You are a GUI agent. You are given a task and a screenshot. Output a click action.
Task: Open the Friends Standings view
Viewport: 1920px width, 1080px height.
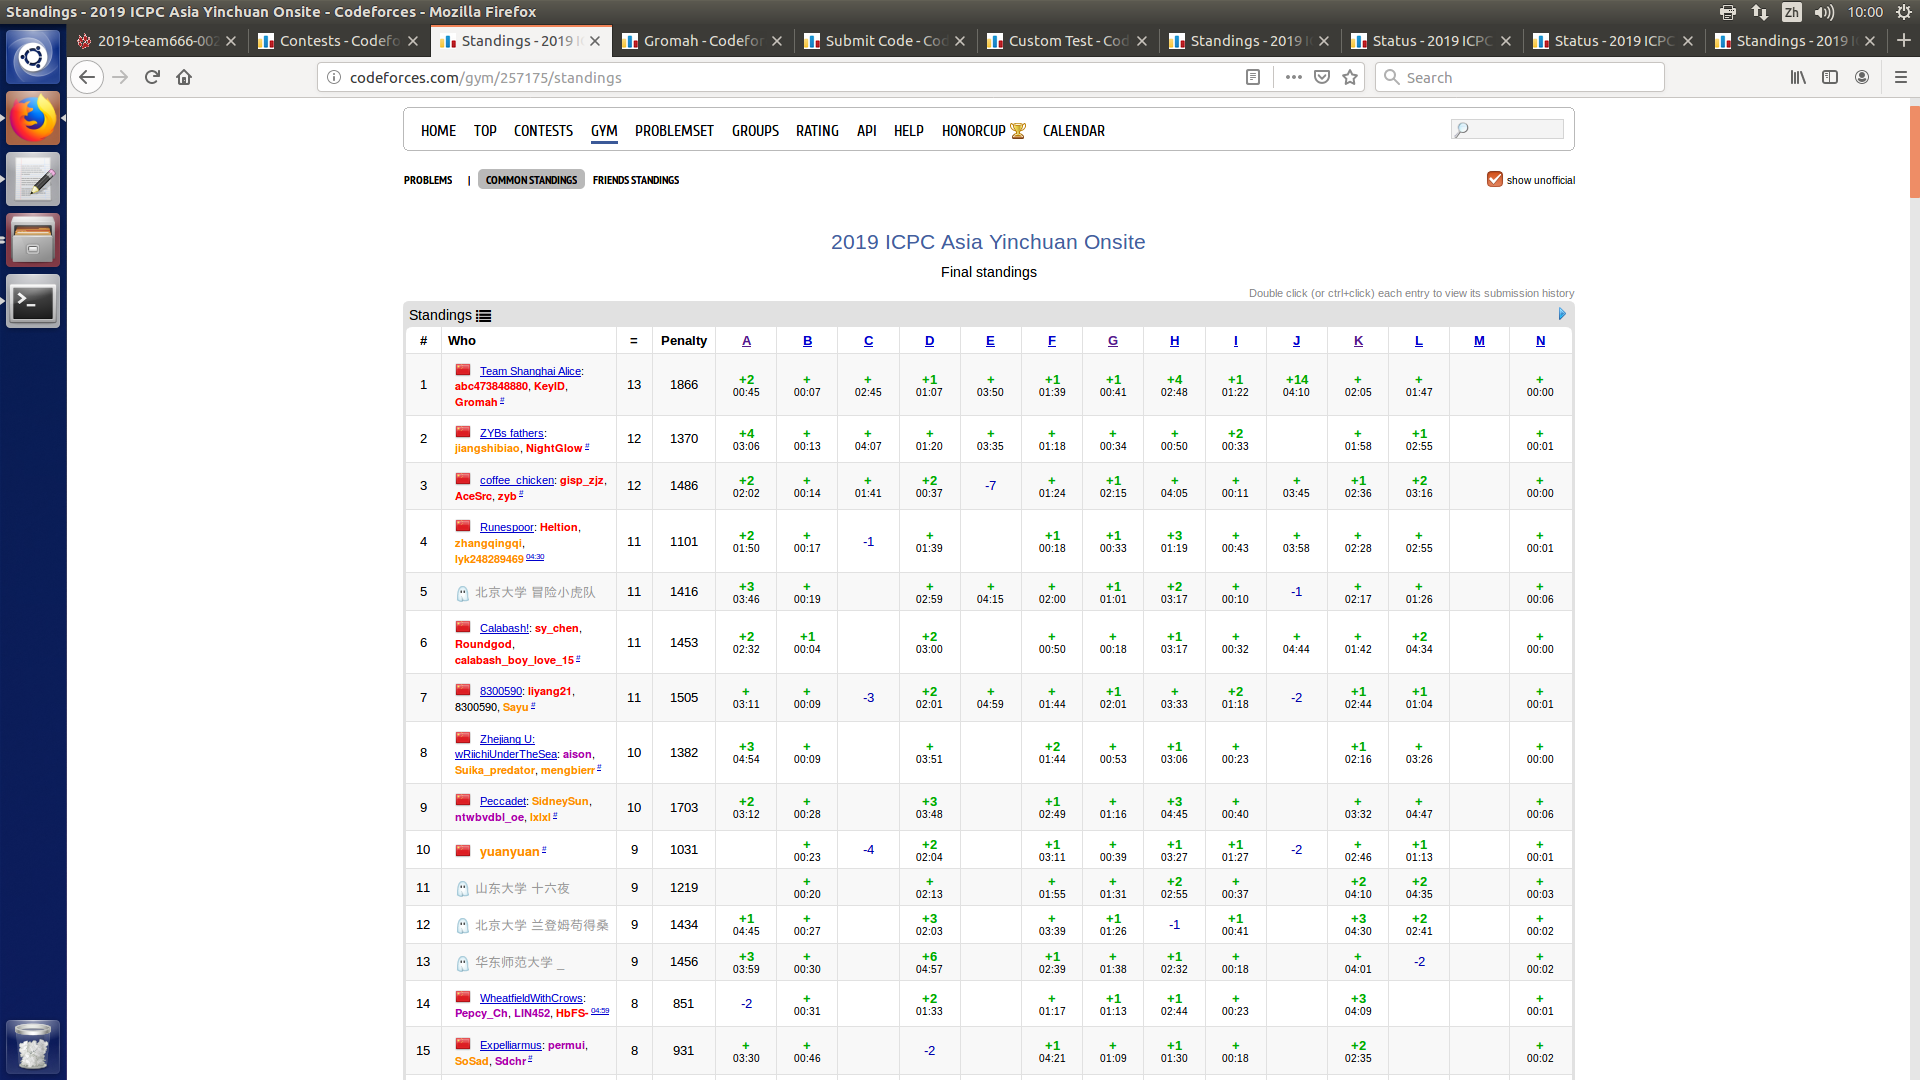(636, 180)
